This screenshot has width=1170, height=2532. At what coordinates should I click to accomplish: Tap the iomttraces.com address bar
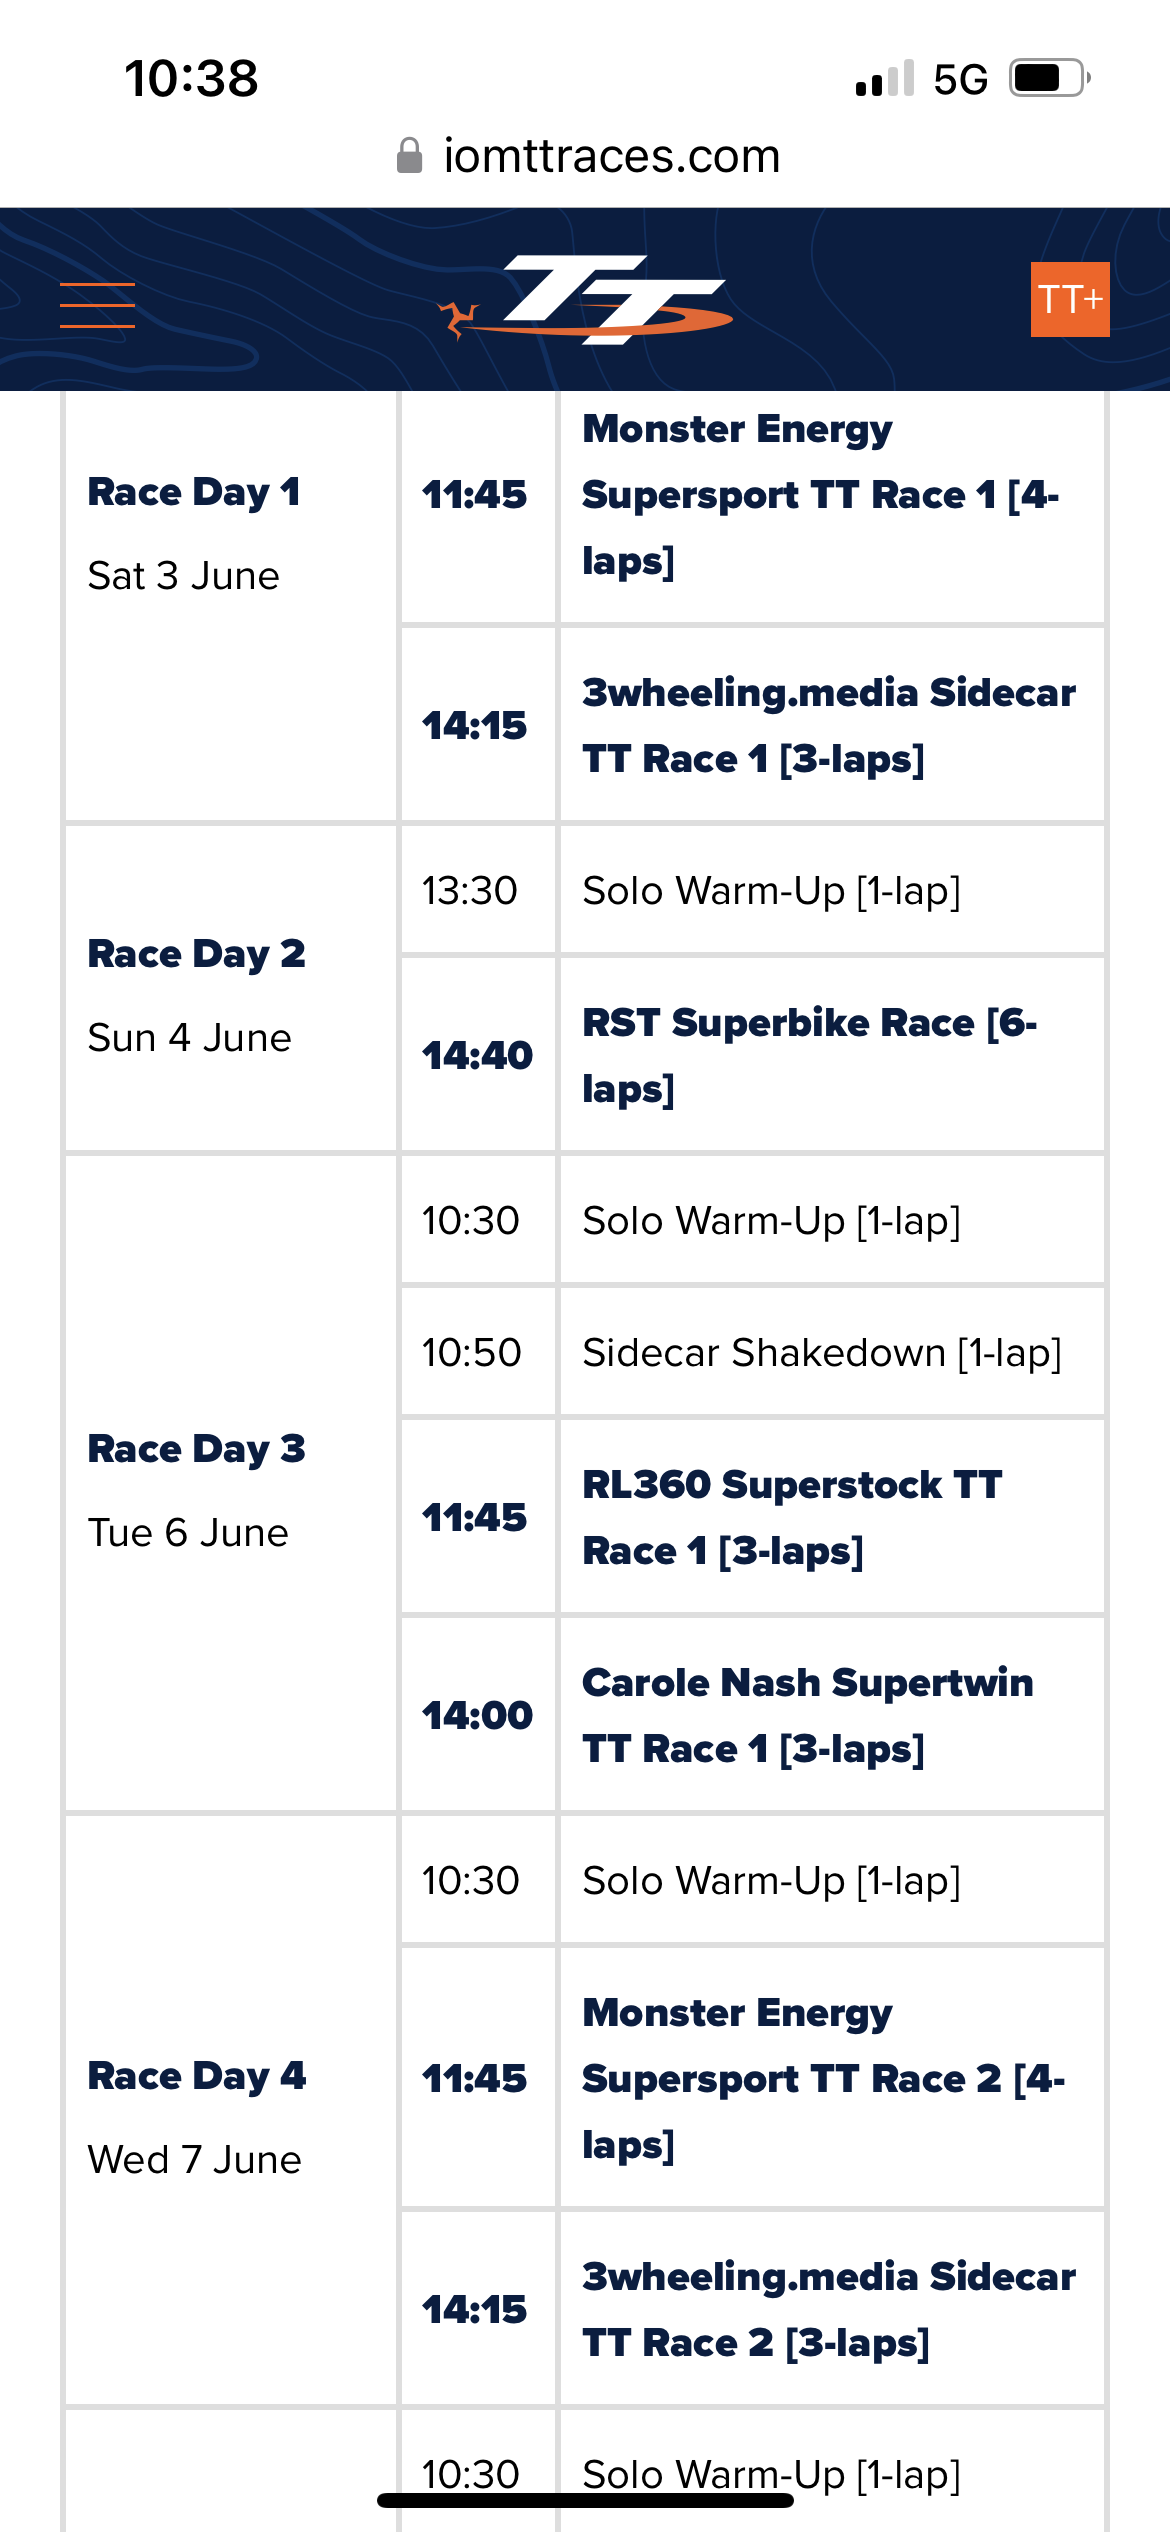pos(588,156)
